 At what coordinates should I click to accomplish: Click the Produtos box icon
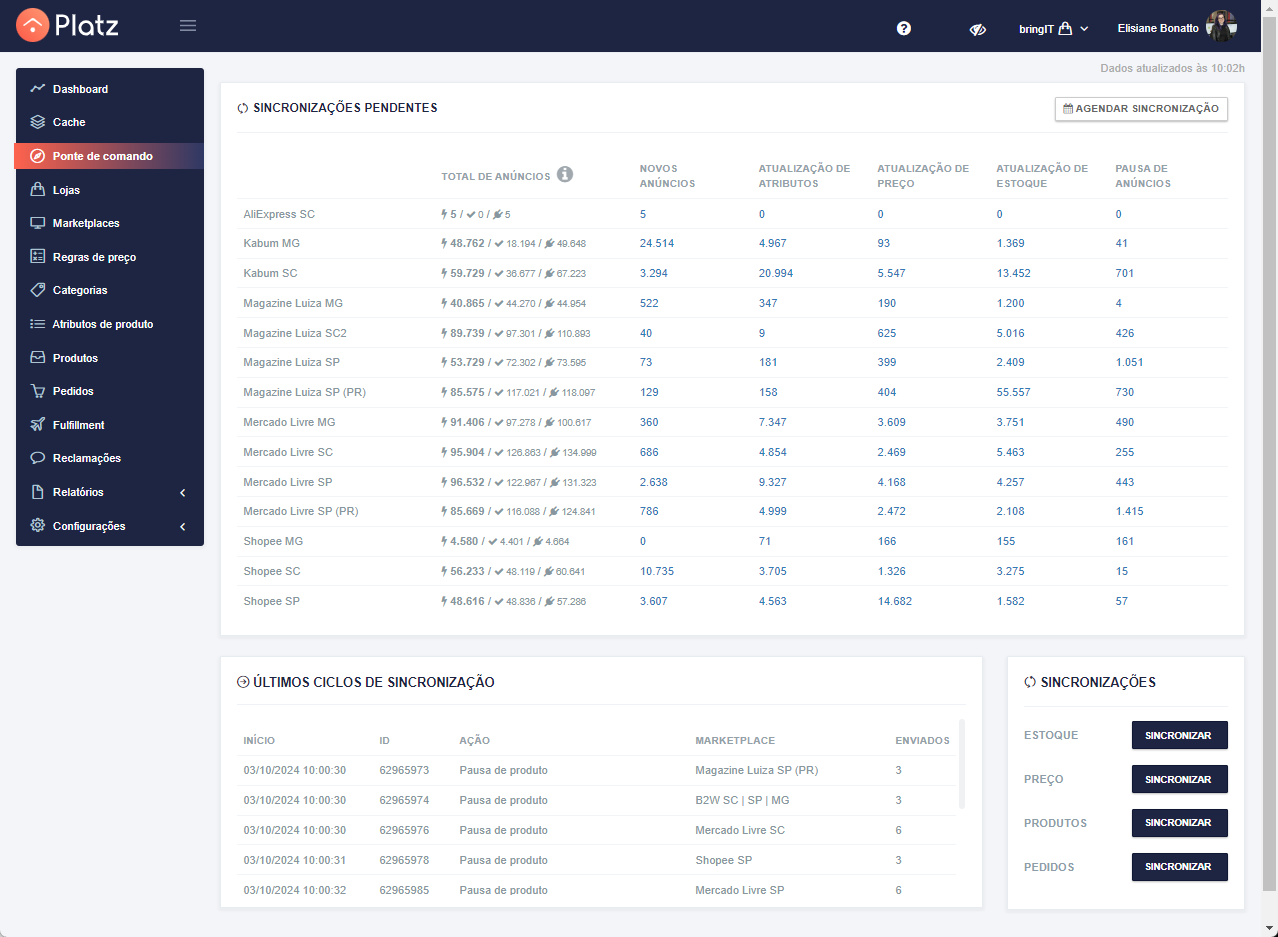(x=38, y=358)
